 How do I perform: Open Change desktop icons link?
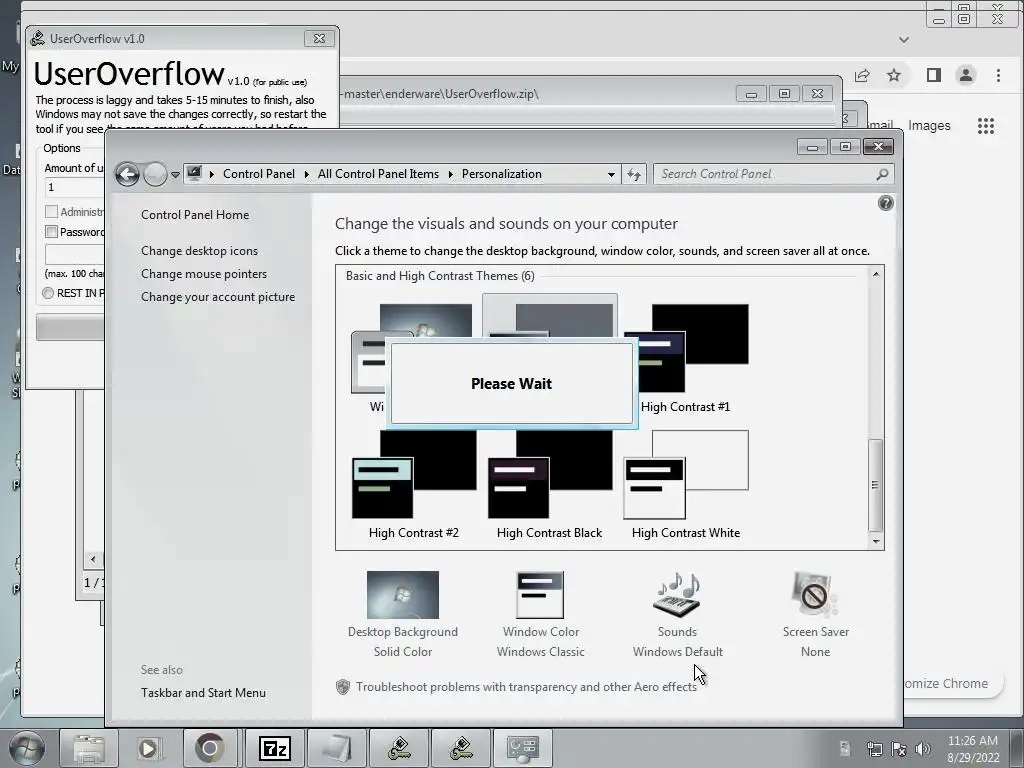(x=199, y=251)
